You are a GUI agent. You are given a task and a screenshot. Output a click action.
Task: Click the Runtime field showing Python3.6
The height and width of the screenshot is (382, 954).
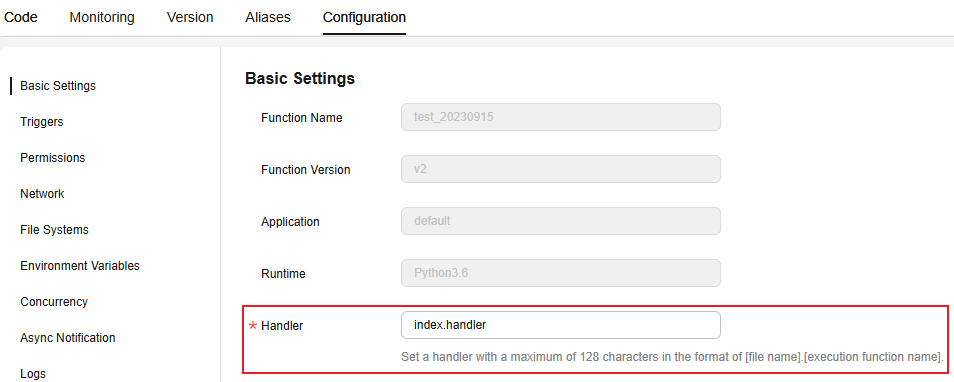point(561,273)
